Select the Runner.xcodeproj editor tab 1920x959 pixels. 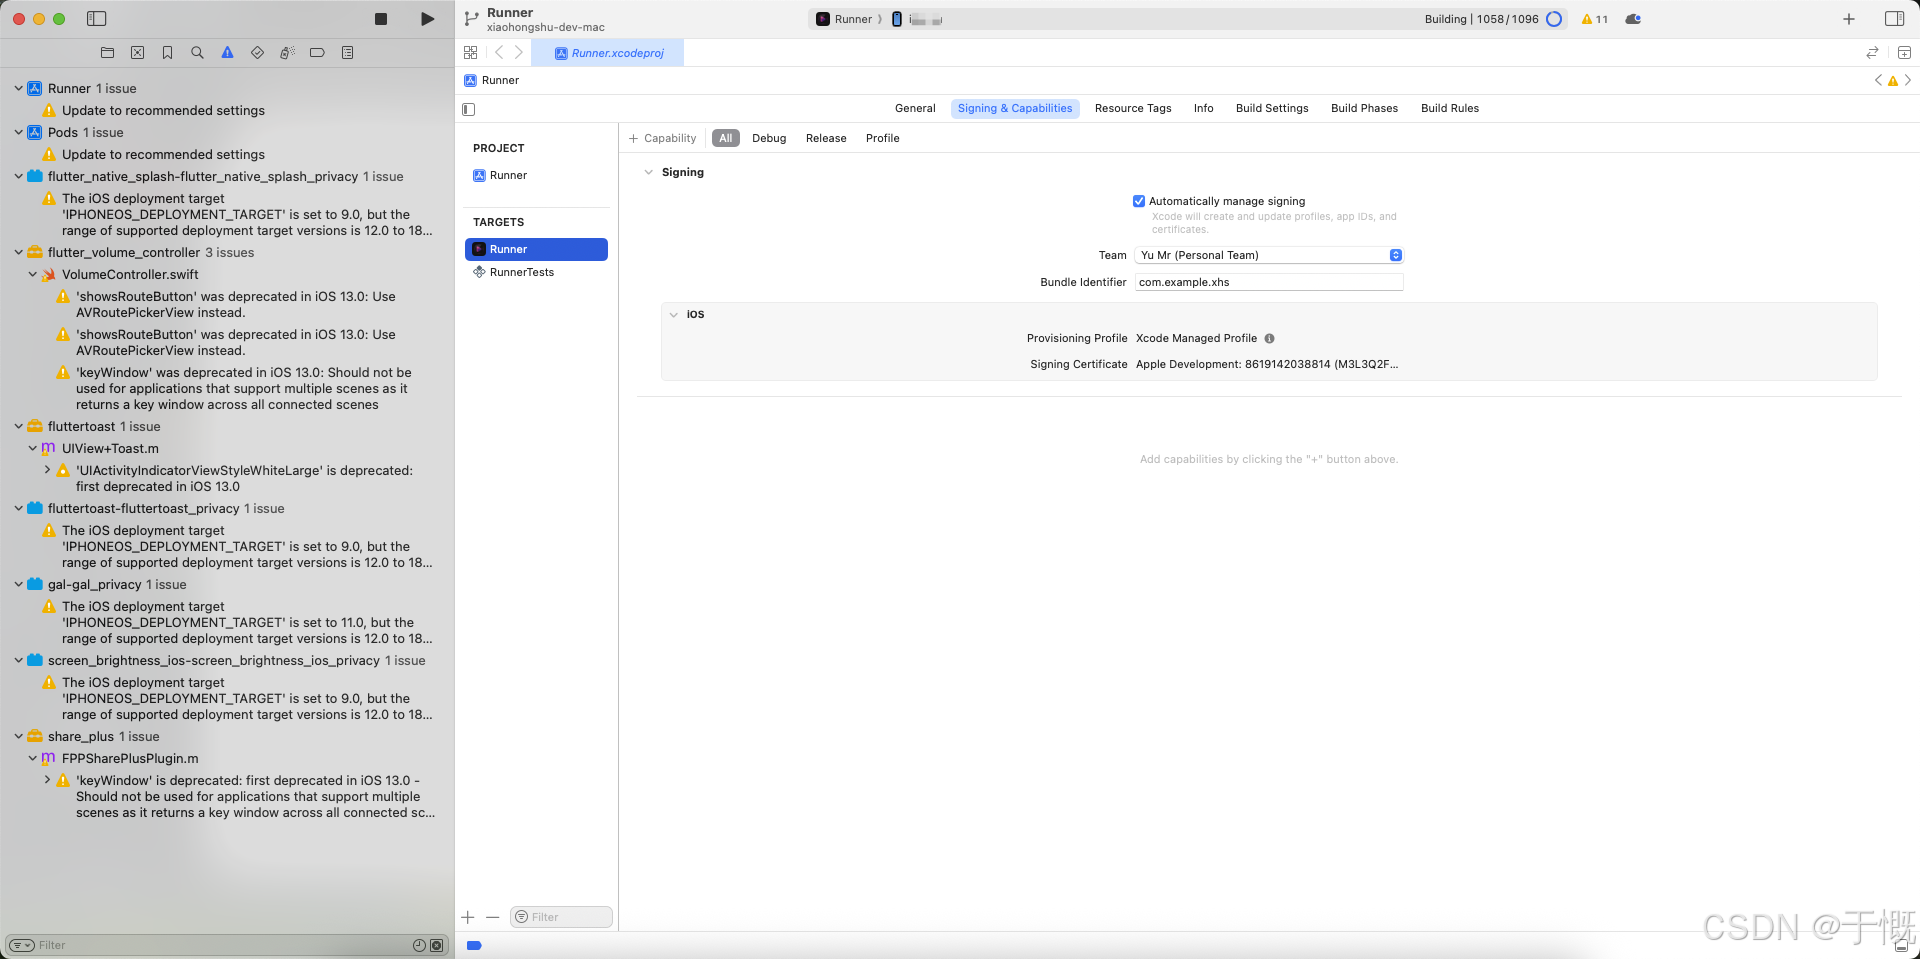[609, 53]
